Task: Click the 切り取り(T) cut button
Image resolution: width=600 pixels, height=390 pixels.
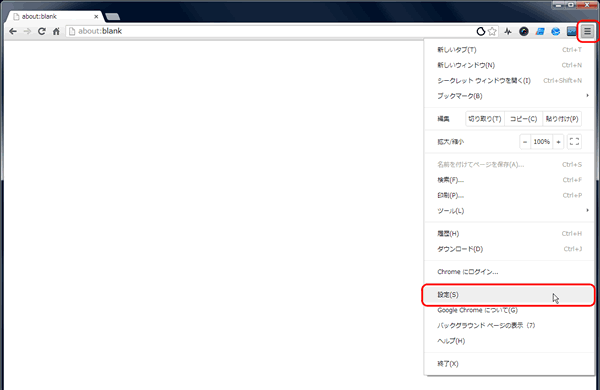Action: click(485, 119)
